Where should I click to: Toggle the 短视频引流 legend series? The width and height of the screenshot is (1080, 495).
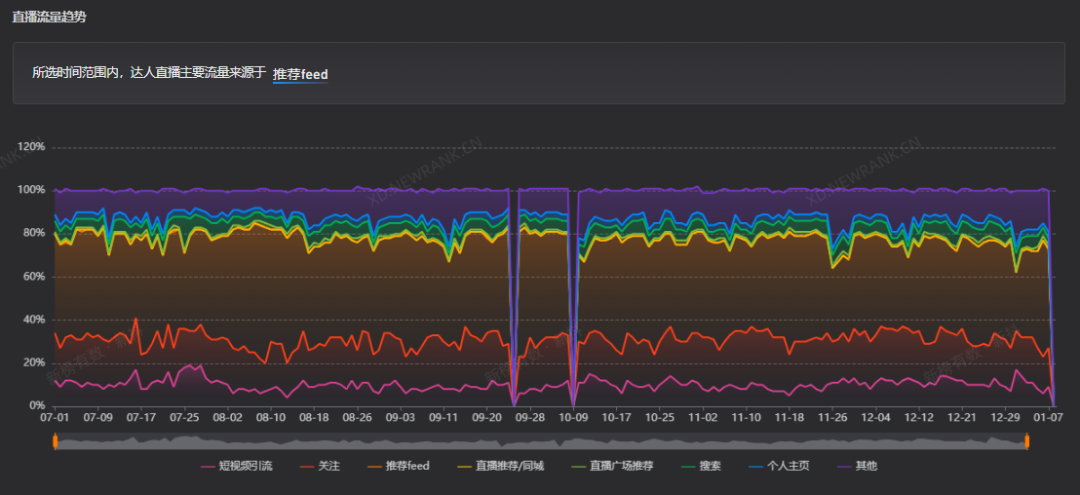point(236,466)
